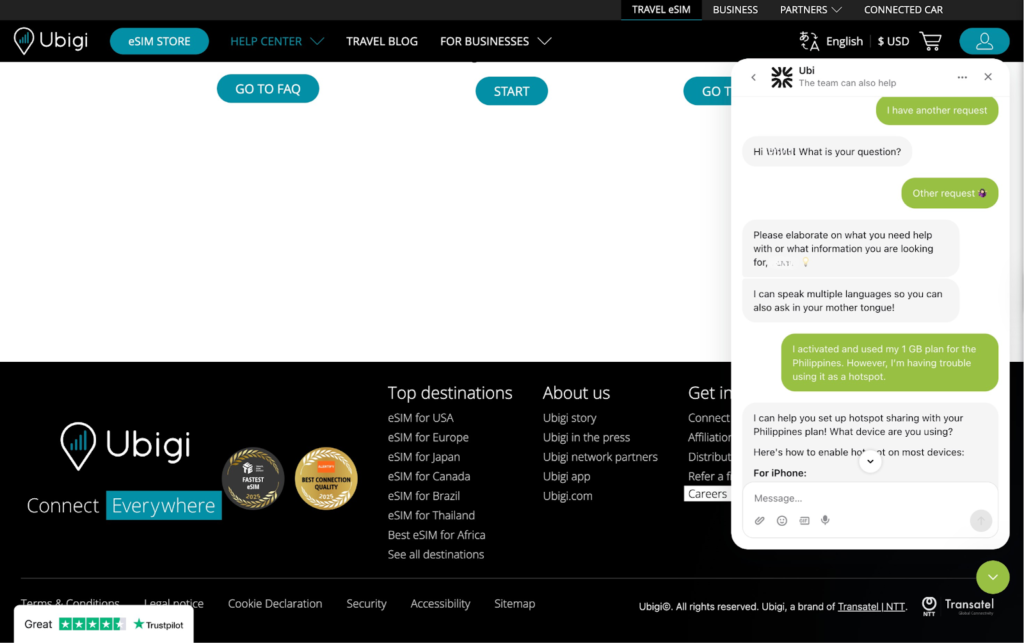Click the attachment paperclip icon in chat
This screenshot has width=1024, height=643.
760,520
